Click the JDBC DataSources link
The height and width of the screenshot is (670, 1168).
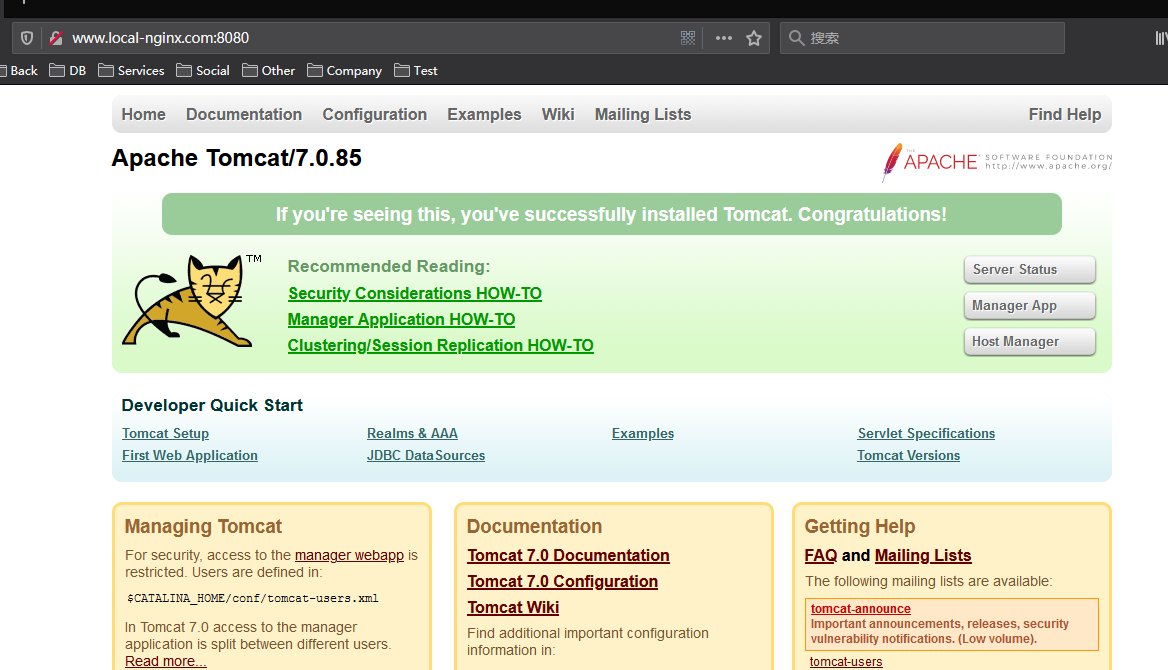[x=426, y=456]
